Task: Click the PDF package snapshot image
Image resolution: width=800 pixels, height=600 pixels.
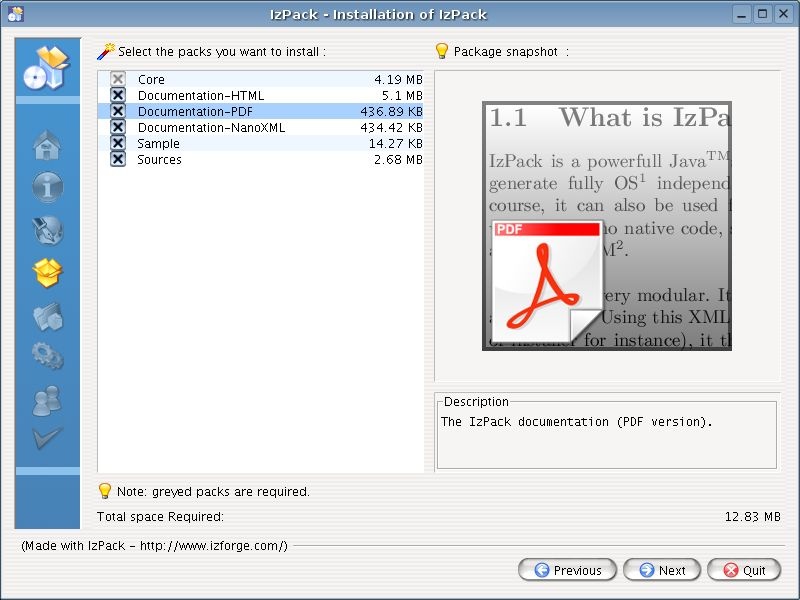Action: [607, 226]
